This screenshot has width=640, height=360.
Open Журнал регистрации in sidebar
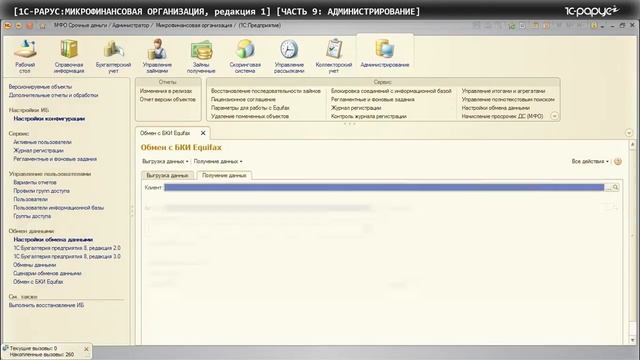[x=38, y=151]
